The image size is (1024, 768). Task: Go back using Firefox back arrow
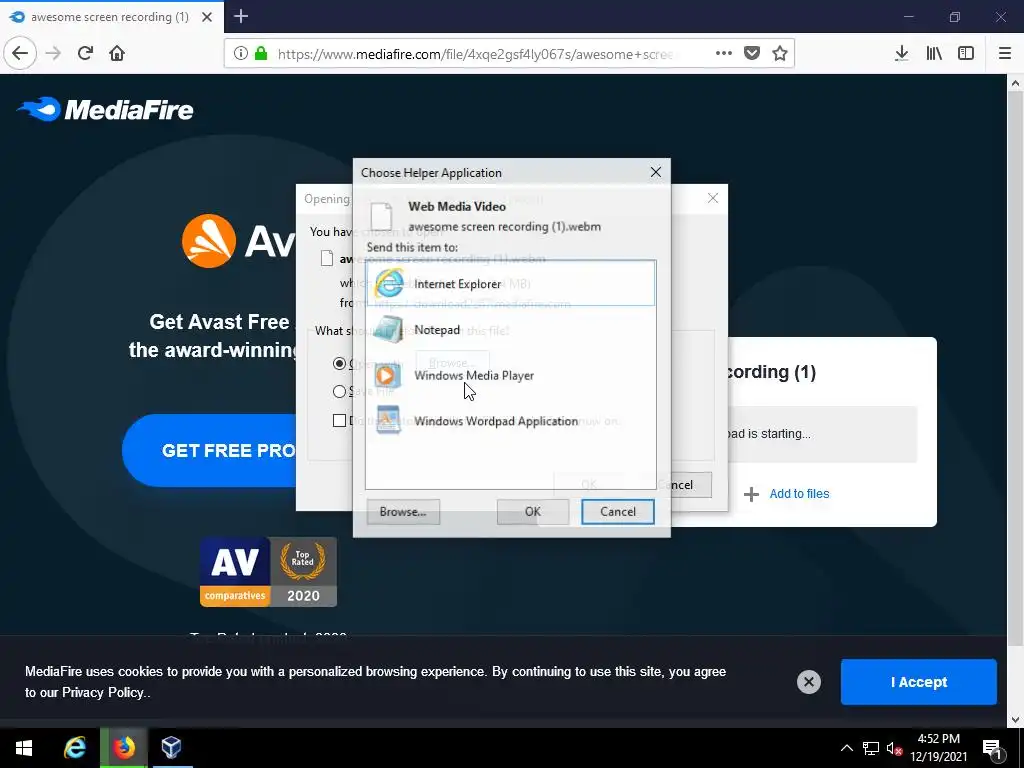pyautogui.click(x=20, y=54)
